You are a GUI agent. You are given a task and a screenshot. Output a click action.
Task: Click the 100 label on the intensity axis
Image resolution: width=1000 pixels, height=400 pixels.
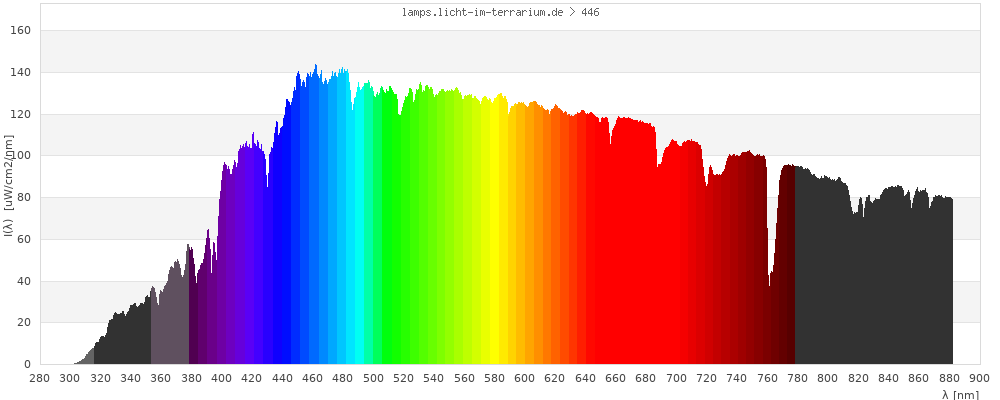click(21, 156)
